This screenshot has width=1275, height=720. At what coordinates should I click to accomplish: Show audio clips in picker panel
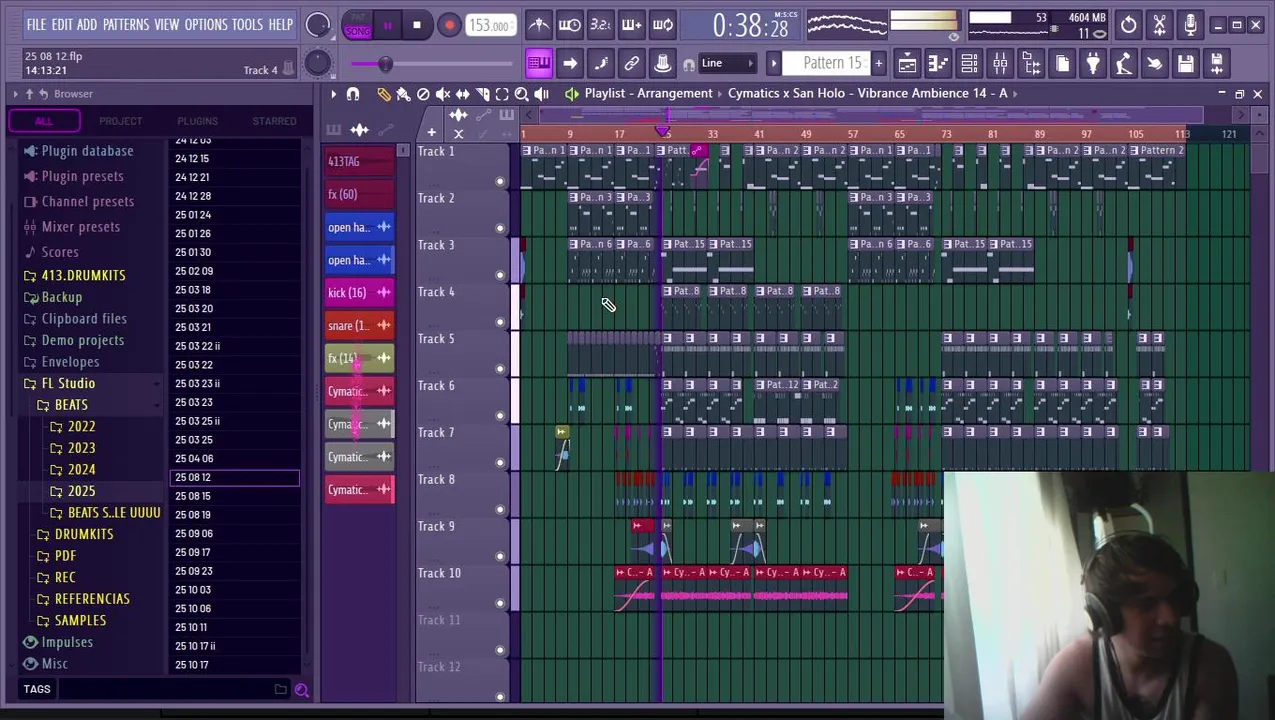pyautogui.click(x=359, y=130)
